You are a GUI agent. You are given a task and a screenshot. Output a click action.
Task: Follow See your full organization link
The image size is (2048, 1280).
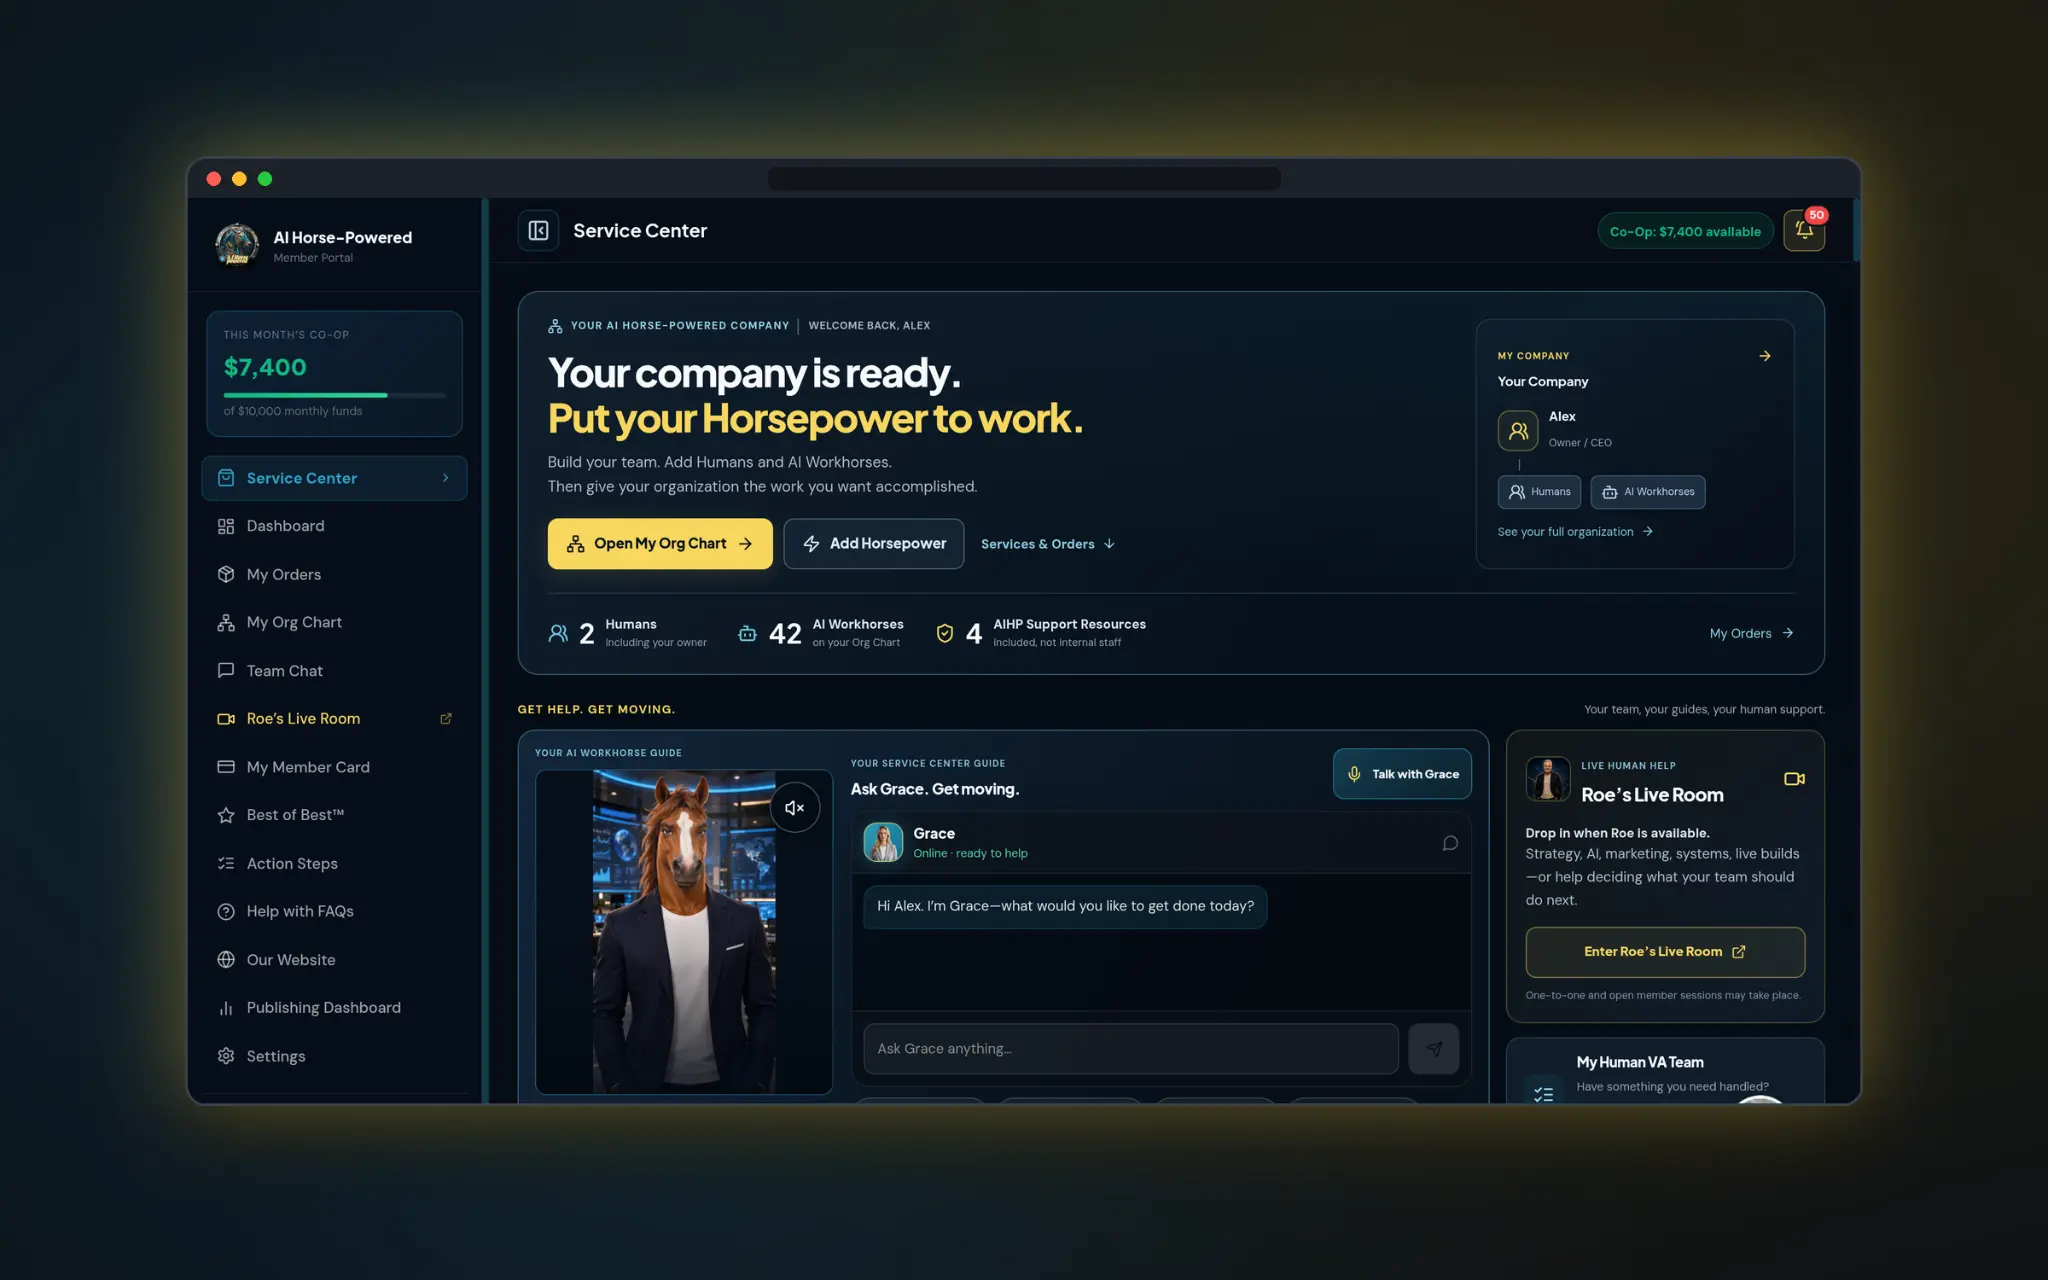click(1575, 532)
